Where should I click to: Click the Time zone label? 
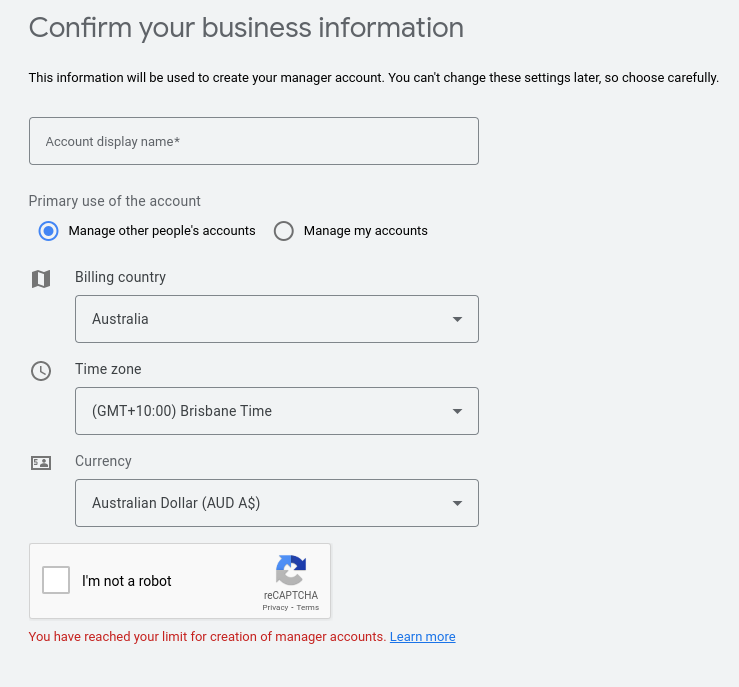tap(108, 369)
